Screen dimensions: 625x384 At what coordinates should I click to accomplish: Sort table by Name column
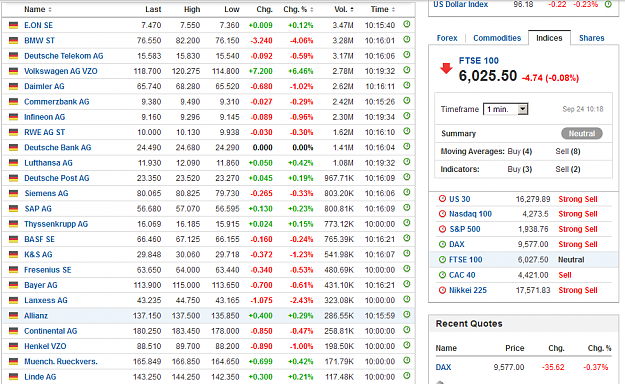37,9
